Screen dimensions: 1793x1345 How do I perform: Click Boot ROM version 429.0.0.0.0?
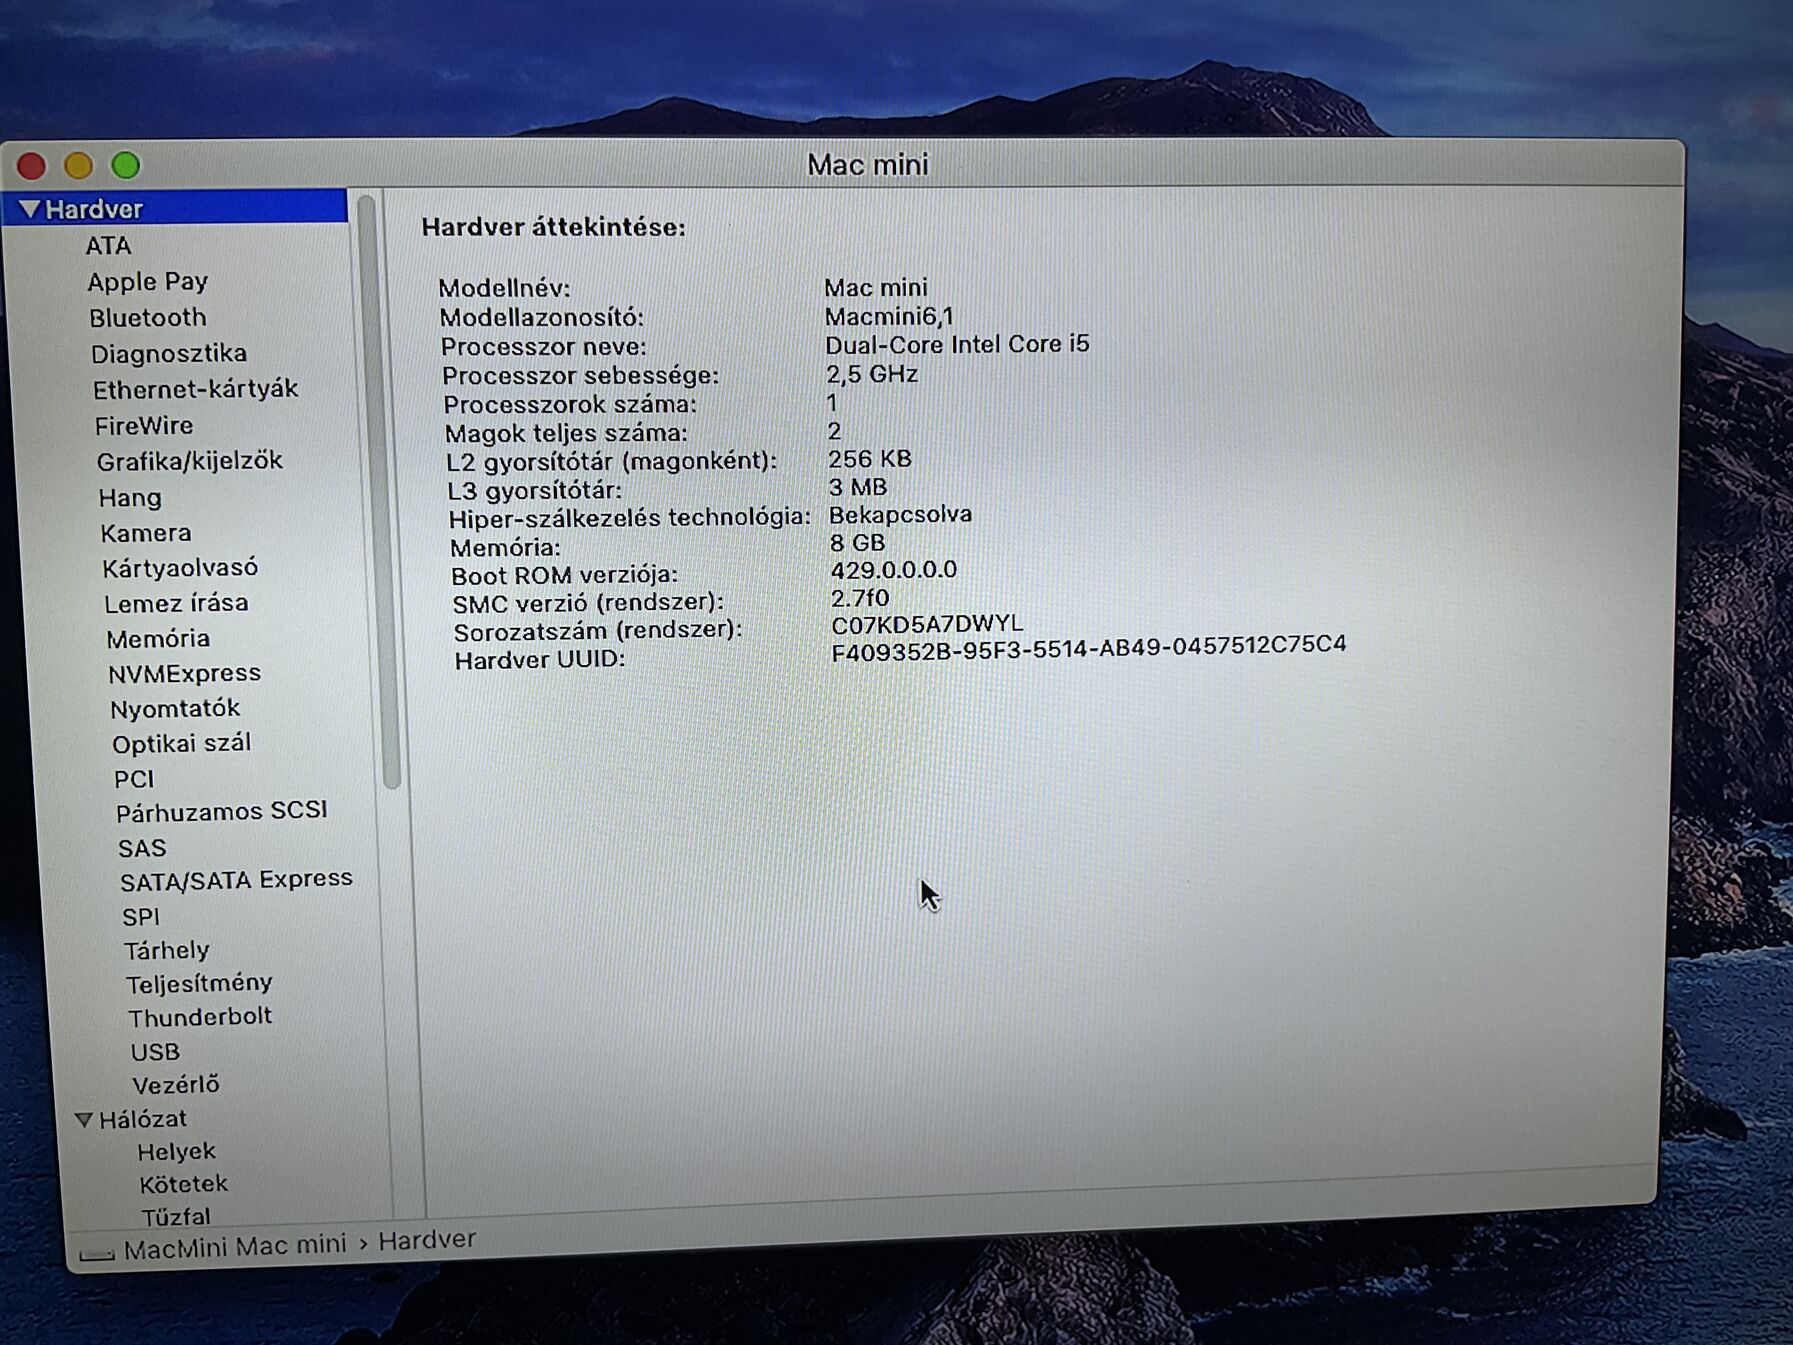click(x=894, y=570)
